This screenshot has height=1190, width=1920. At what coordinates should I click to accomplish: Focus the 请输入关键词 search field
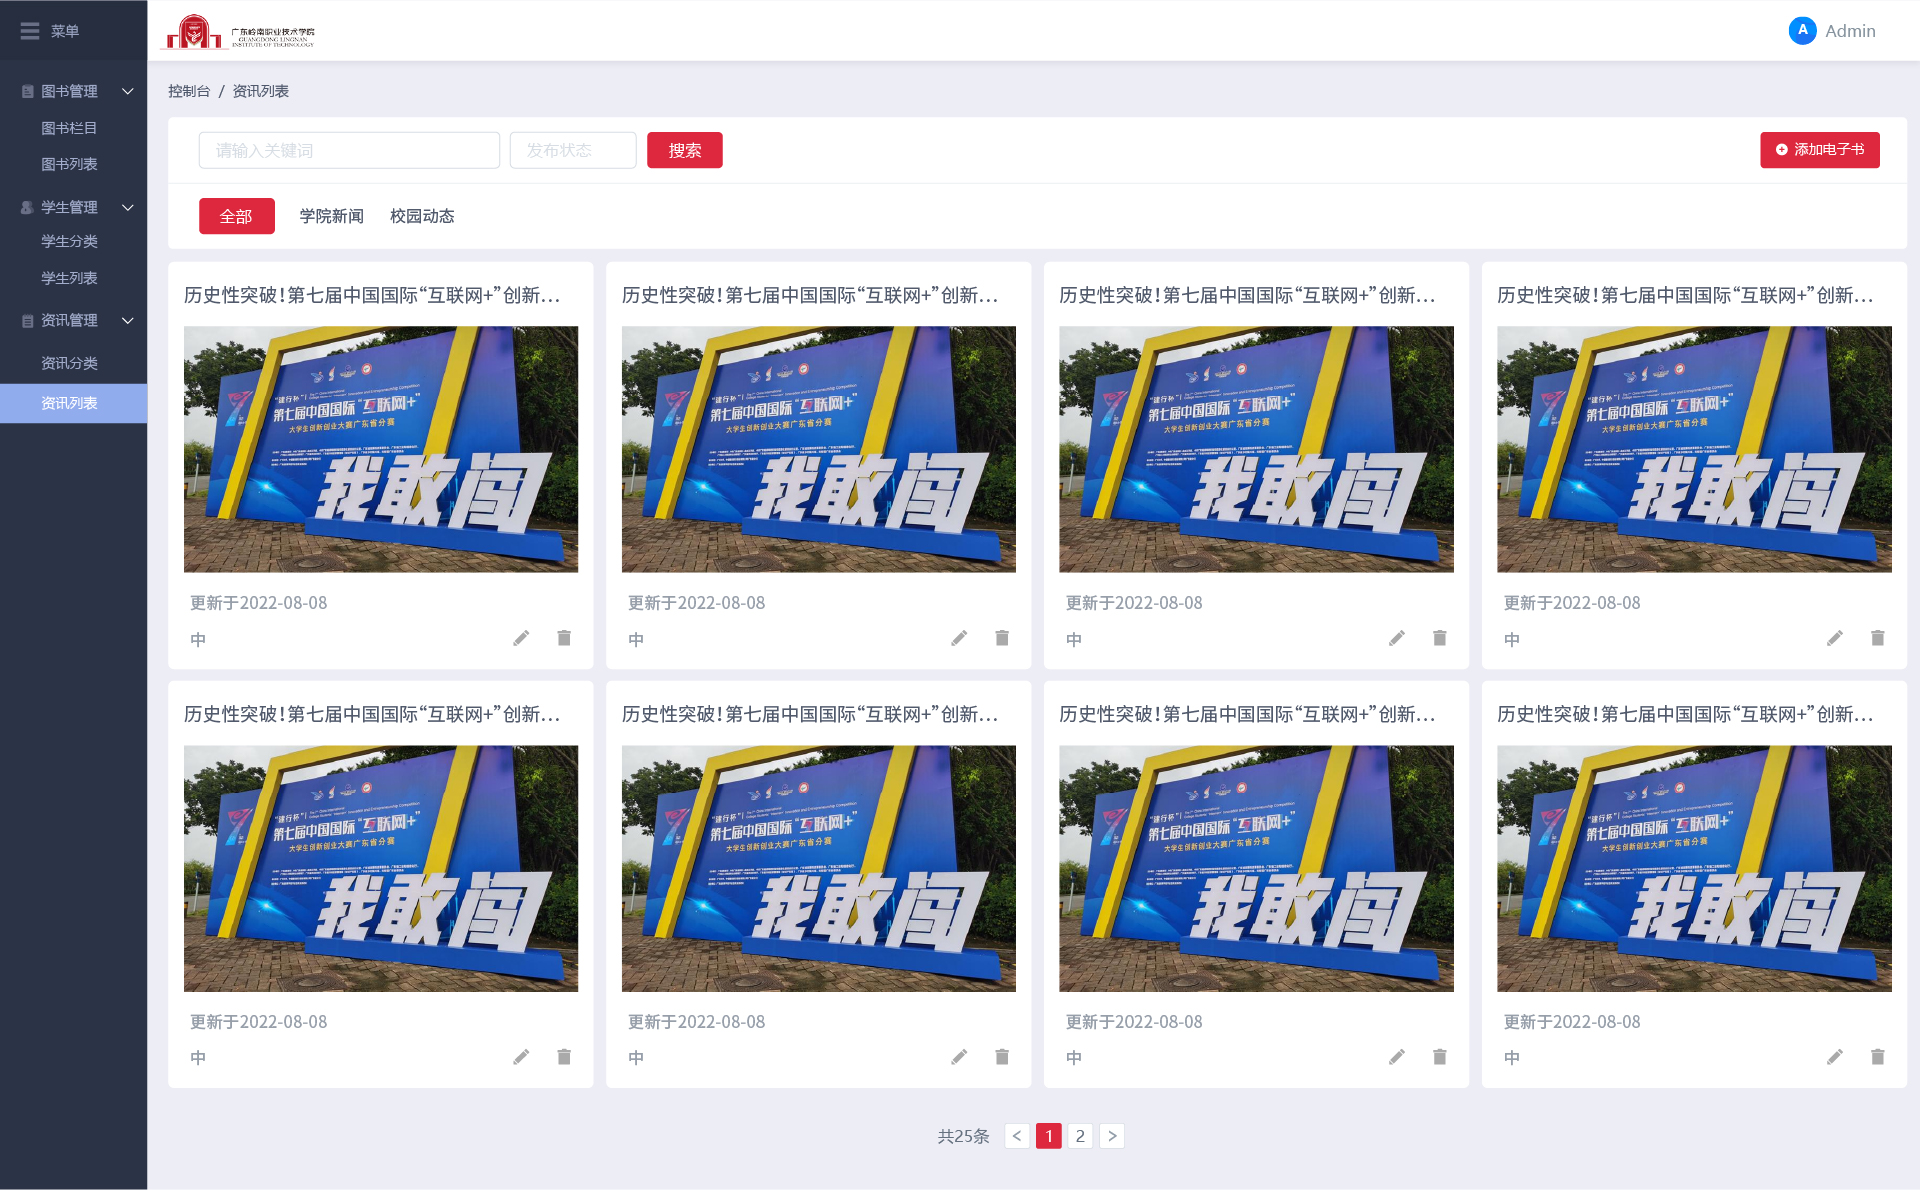349,150
